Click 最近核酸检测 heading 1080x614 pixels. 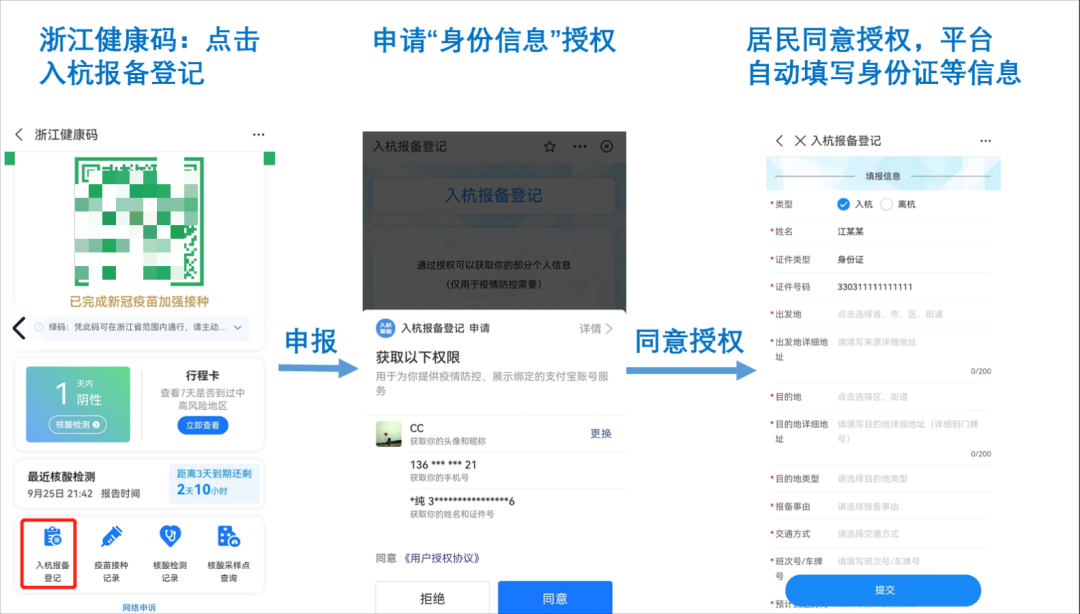pos(61,476)
